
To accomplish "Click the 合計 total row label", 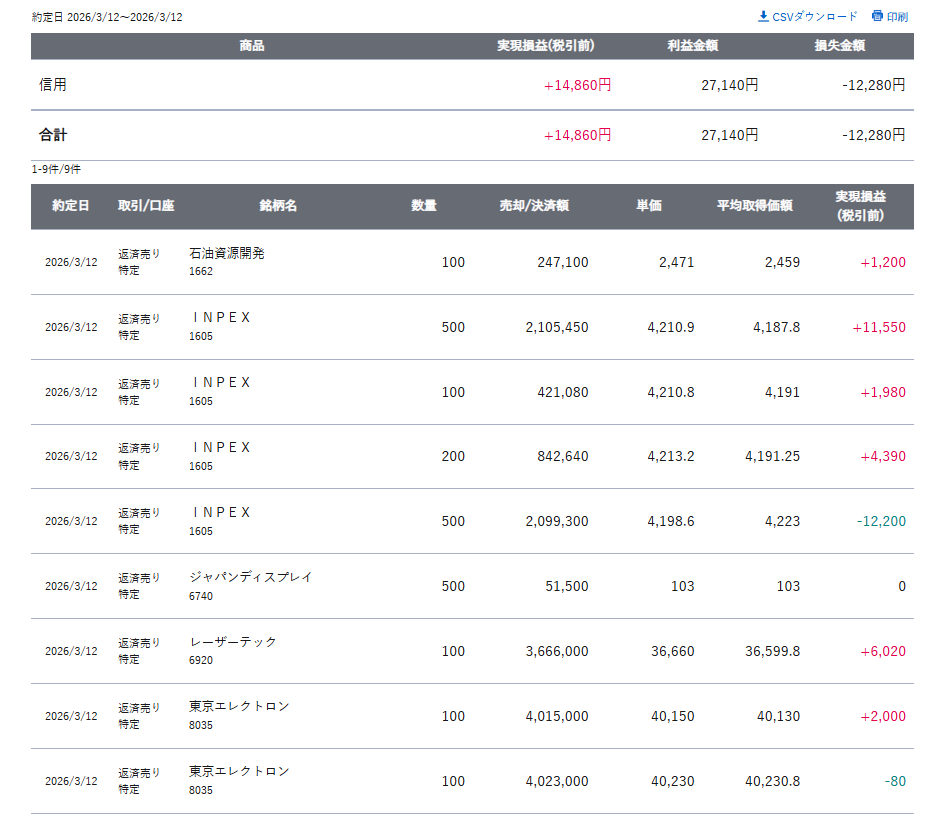I will point(53,135).
